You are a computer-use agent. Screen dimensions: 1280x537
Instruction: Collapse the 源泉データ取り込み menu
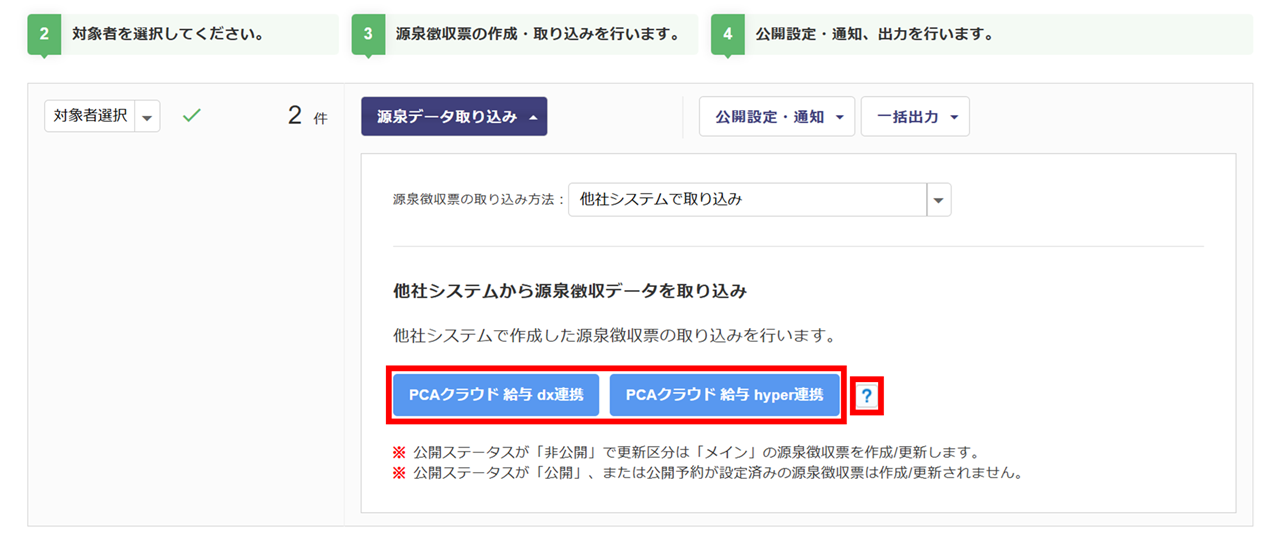(x=454, y=116)
